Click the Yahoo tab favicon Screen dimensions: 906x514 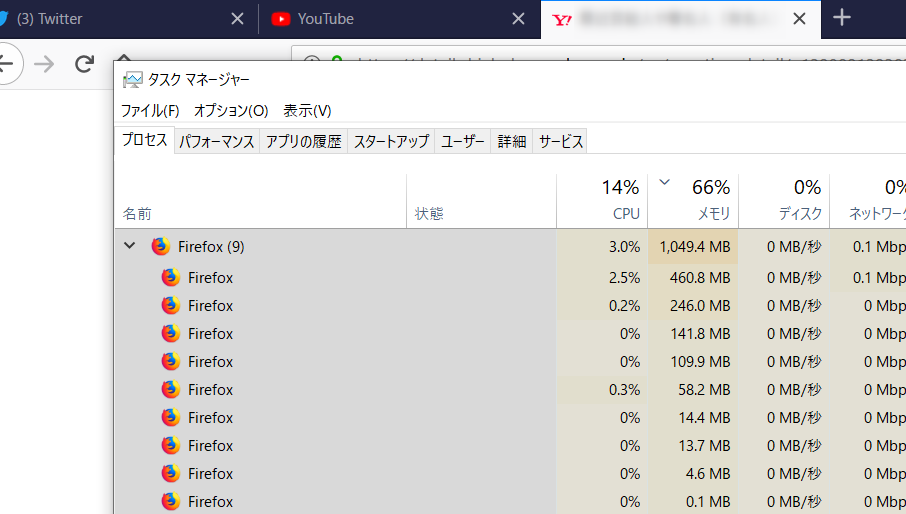562,20
